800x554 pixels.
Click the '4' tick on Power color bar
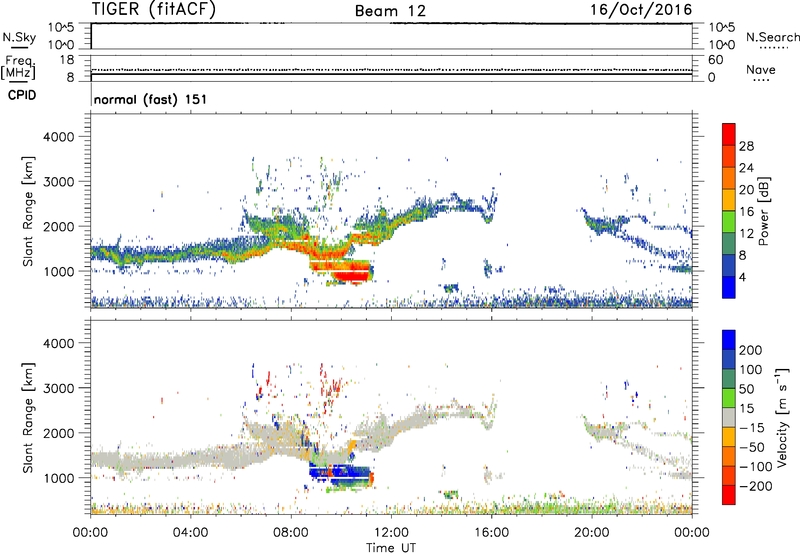pyautogui.click(x=744, y=277)
